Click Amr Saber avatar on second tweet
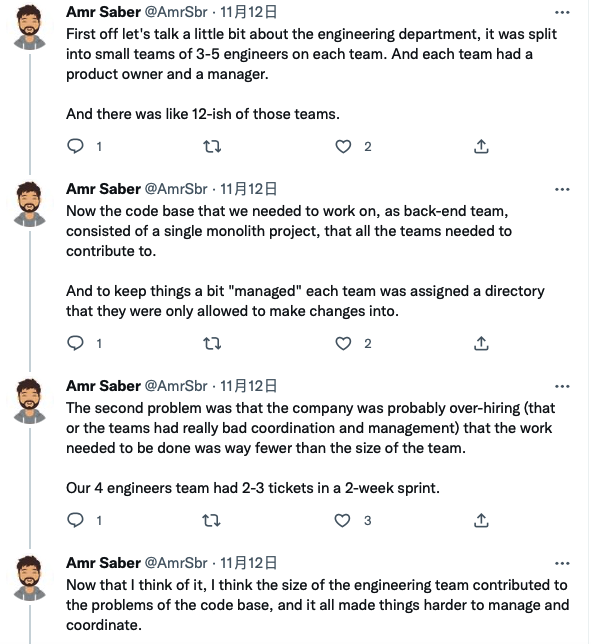The height and width of the screenshot is (644, 591). (x=30, y=204)
